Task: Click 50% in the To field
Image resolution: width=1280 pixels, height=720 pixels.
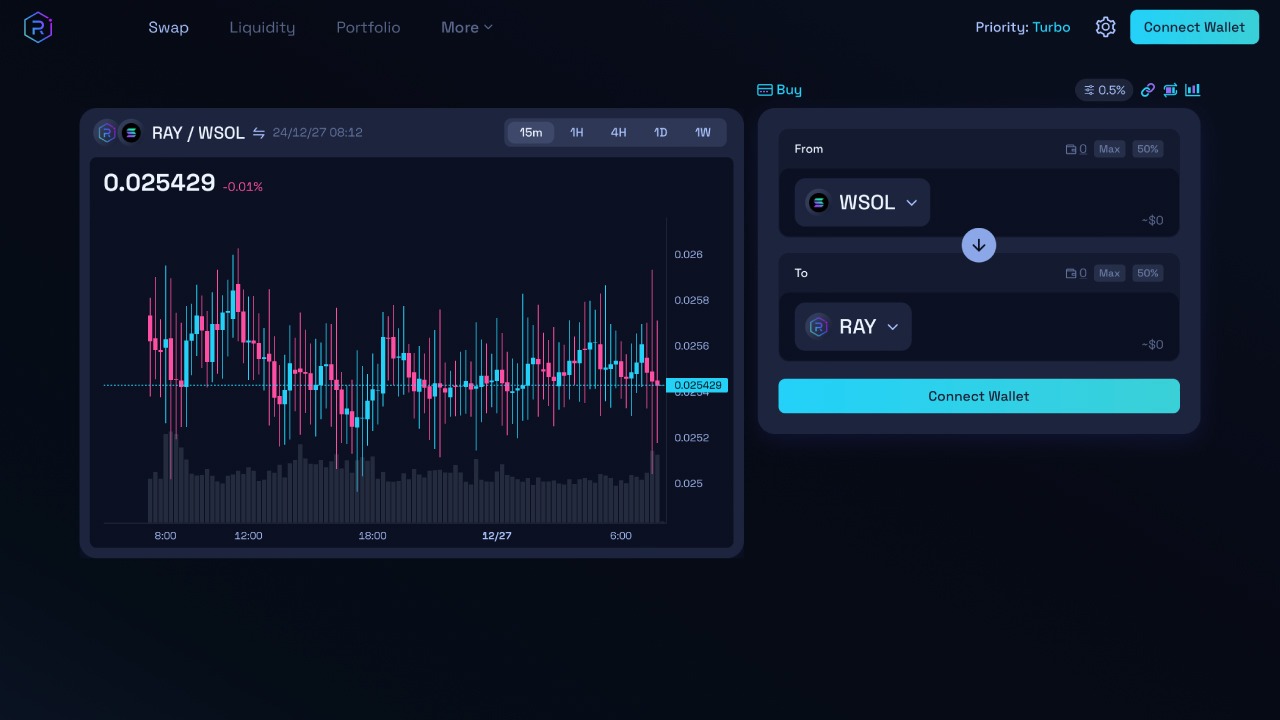Action: pyautogui.click(x=1148, y=273)
